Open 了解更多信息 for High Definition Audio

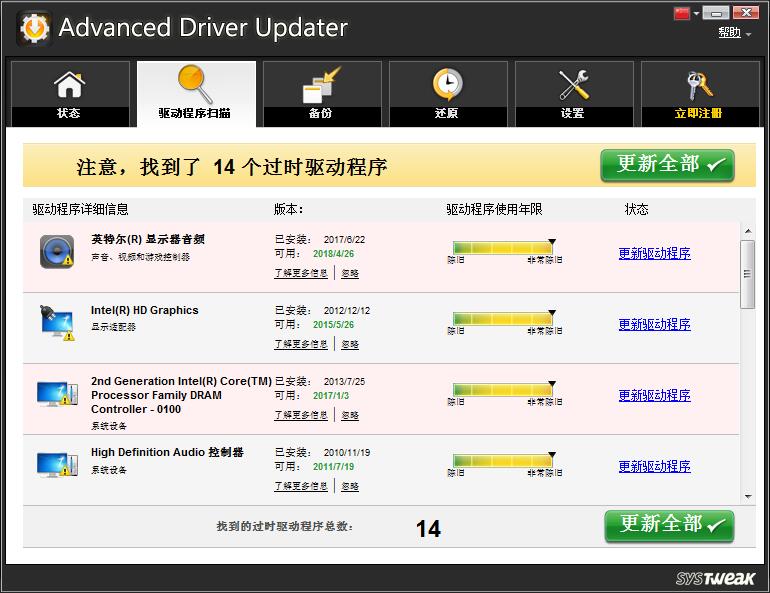301,486
